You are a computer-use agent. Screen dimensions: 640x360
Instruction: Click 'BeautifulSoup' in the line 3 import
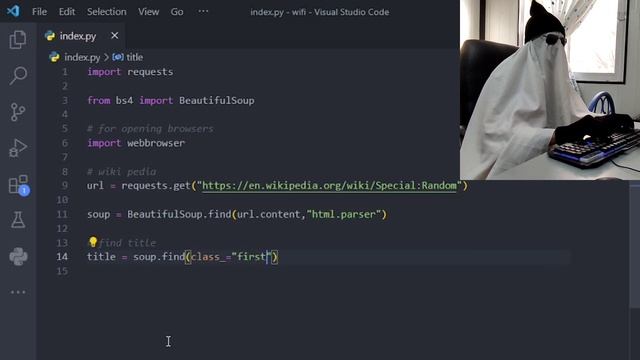(x=216, y=100)
